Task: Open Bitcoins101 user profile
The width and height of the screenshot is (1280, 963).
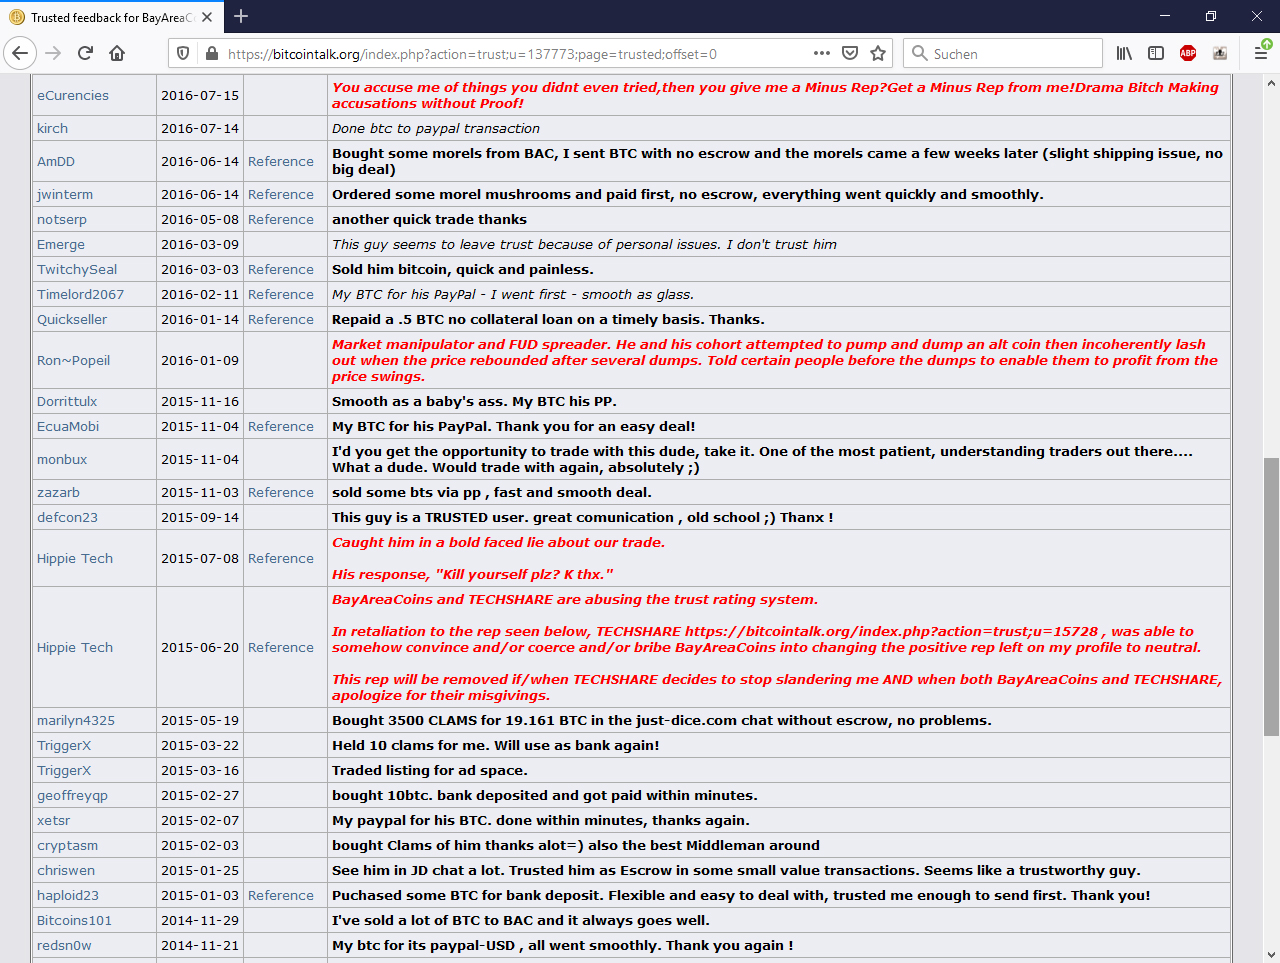Action: pyautogui.click(x=74, y=920)
